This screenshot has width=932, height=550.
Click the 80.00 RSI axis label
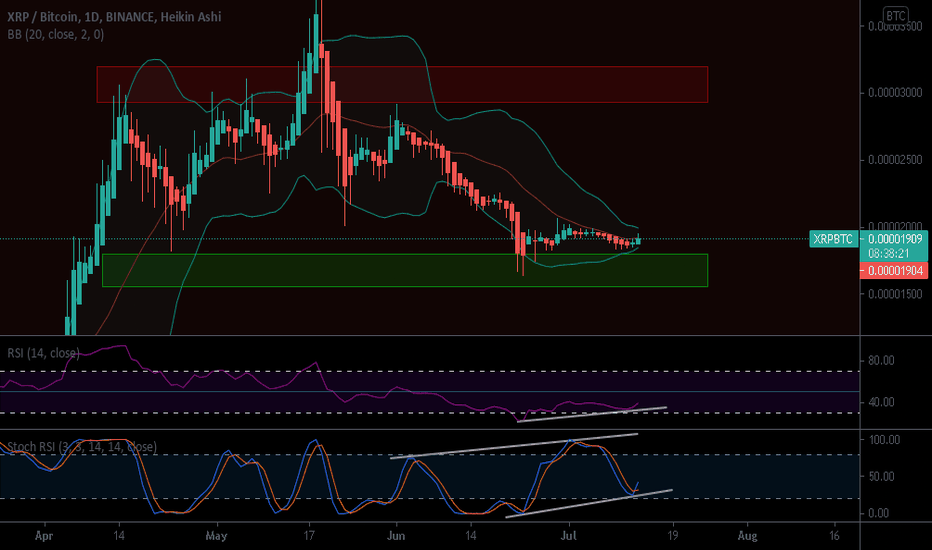[x=881, y=360]
